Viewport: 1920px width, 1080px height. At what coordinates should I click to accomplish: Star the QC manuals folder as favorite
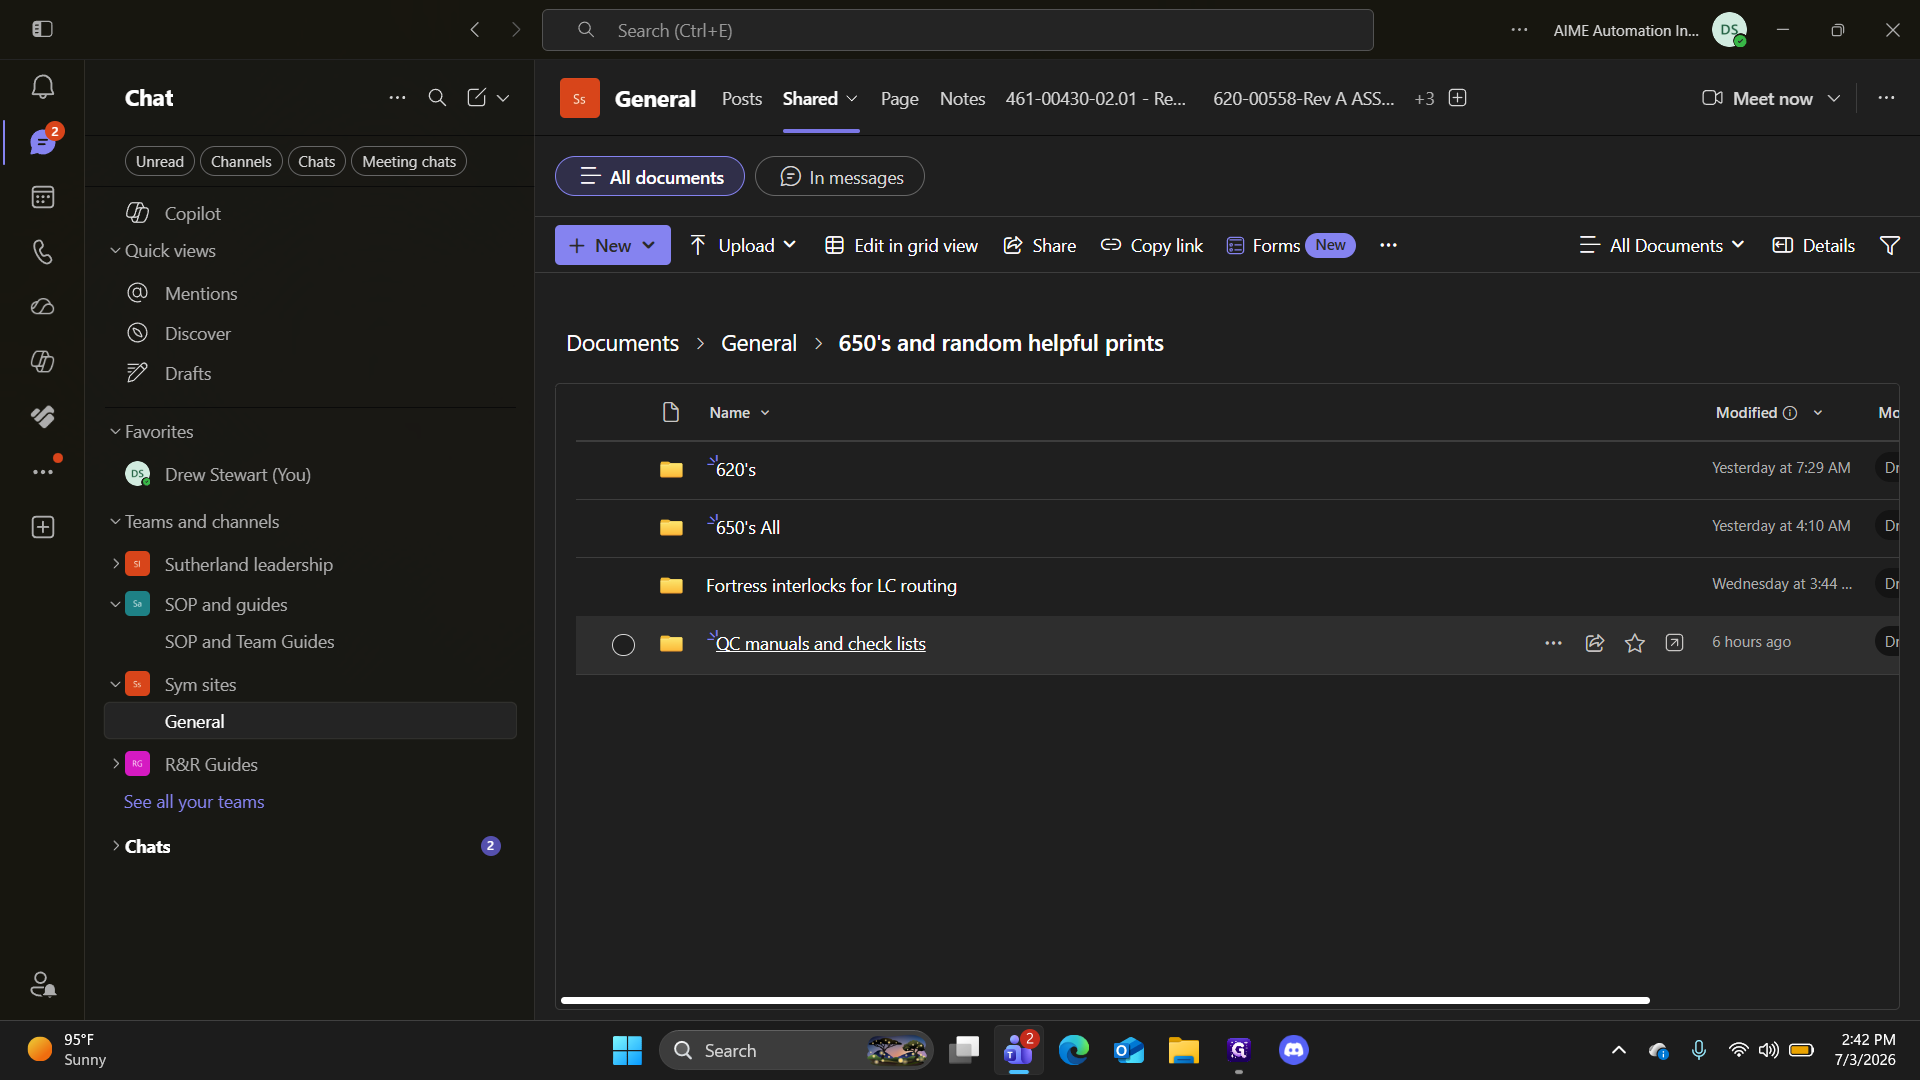1635,643
